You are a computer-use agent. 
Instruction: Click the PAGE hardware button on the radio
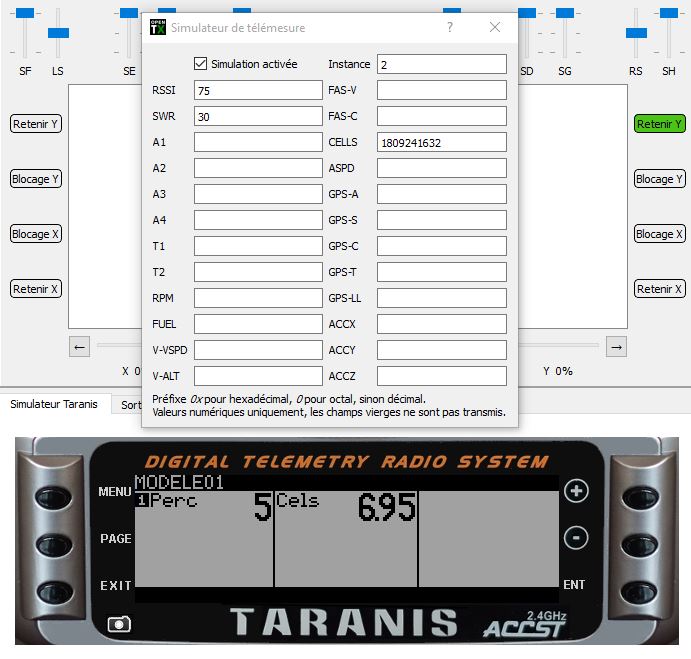point(54,545)
